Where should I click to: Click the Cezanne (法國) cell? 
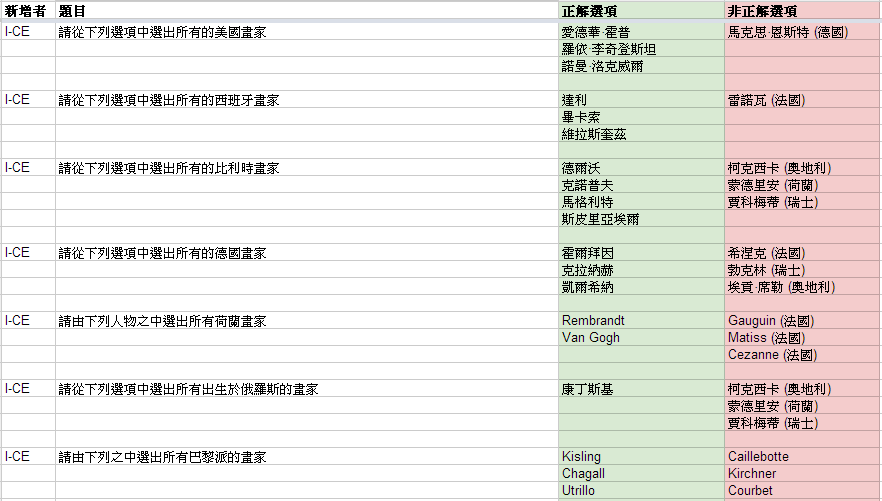click(803, 355)
